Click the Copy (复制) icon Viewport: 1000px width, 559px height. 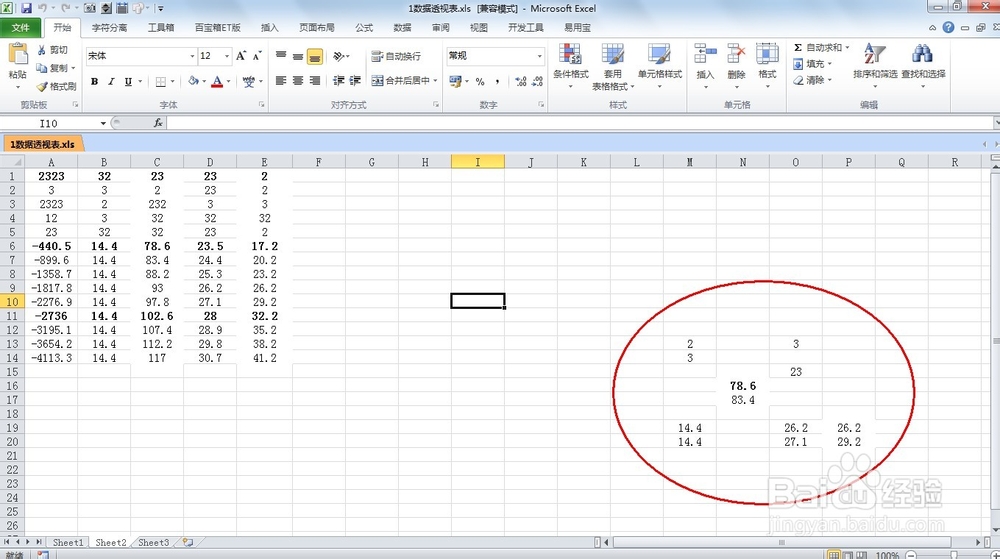42,68
